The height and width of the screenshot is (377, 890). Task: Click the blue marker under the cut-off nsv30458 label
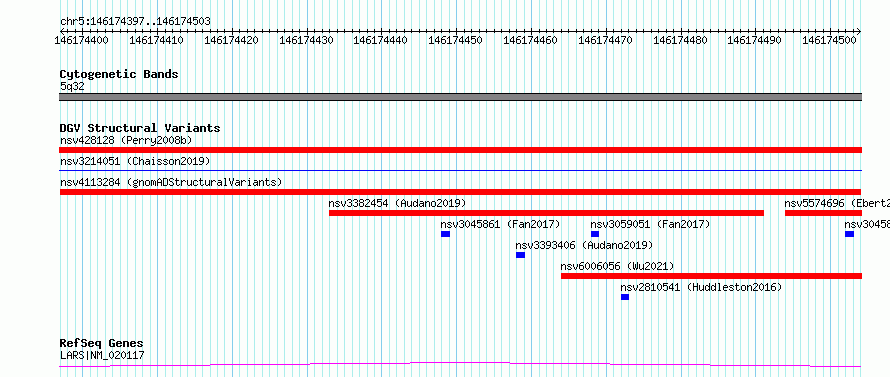pyautogui.click(x=849, y=234)
